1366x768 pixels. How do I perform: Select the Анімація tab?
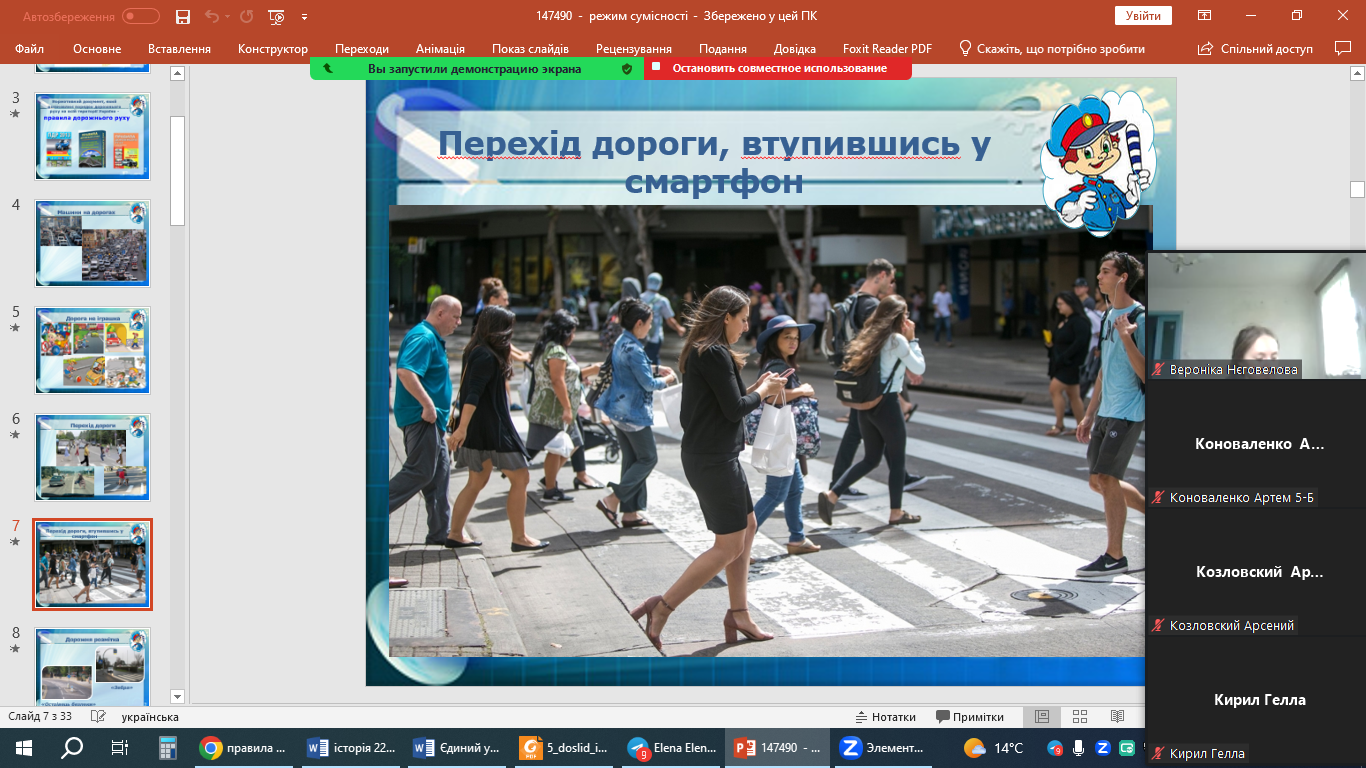click(x=440, y=49)
